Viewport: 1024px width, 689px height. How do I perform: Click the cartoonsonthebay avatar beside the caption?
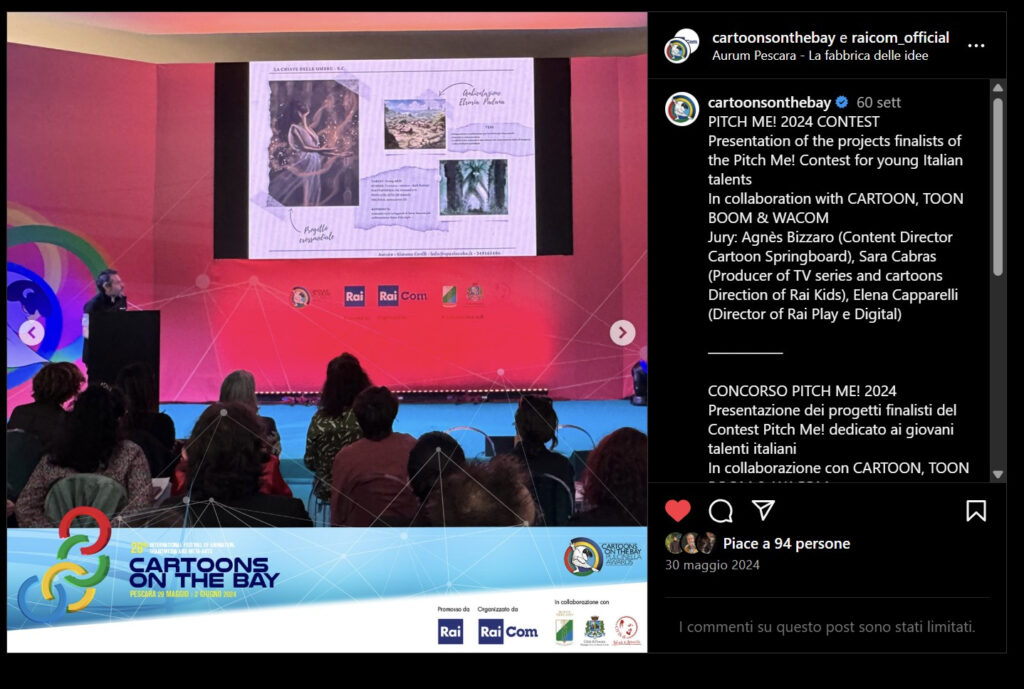coord(682,109)
